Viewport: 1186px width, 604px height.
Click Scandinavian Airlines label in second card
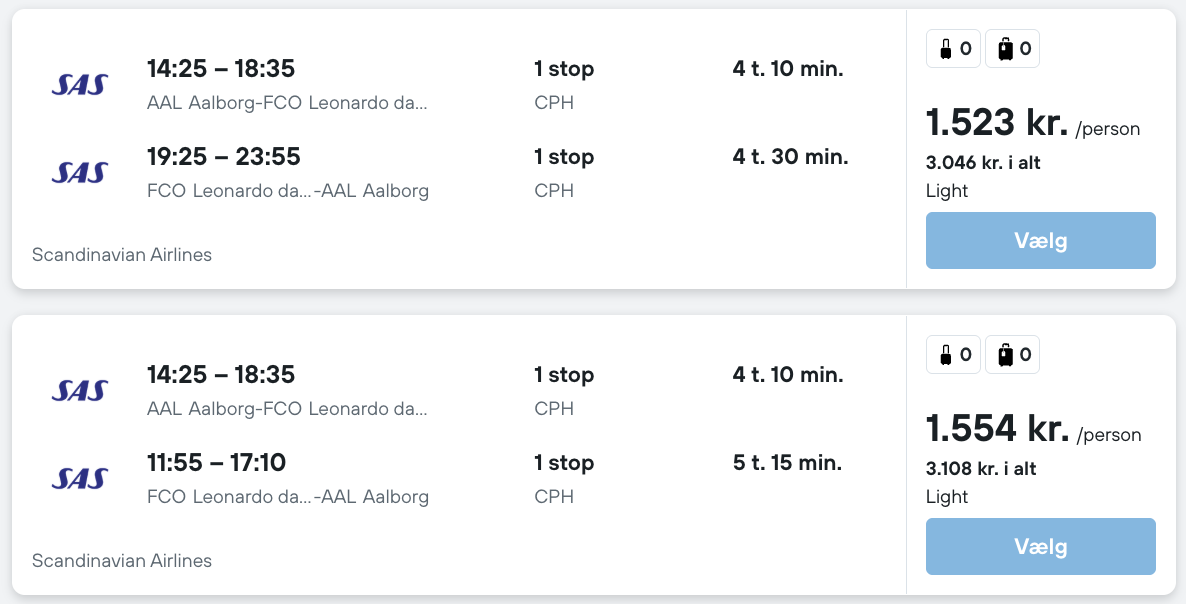pos(122,561)
